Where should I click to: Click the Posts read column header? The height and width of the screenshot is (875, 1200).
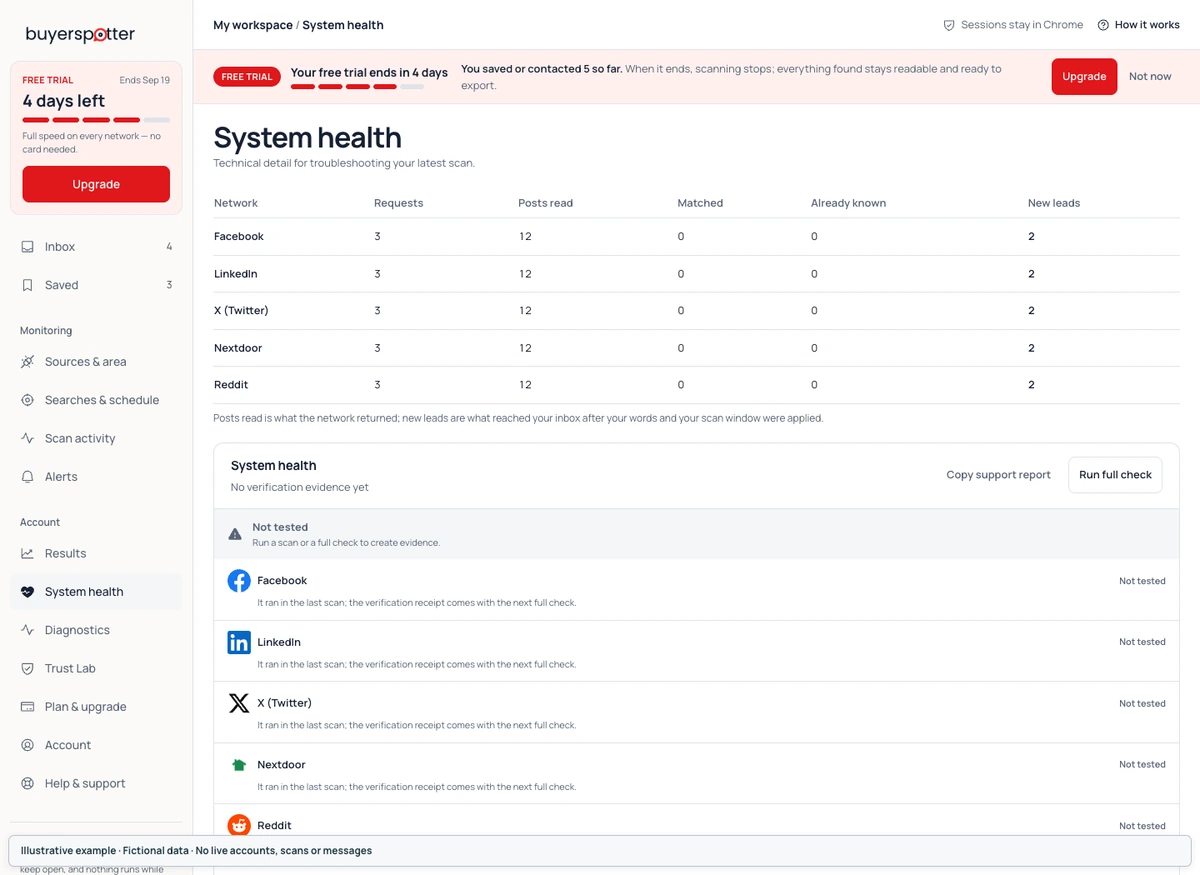pos(546,203)
